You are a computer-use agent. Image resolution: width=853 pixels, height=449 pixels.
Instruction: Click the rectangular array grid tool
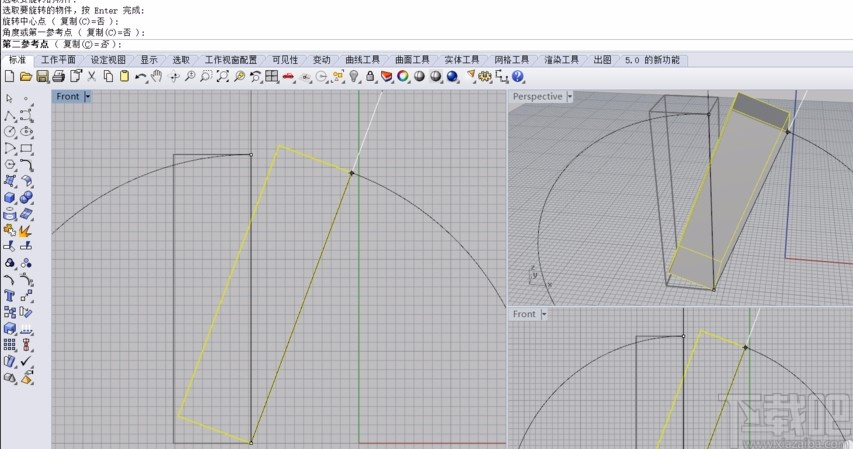(x=9, y=345)
